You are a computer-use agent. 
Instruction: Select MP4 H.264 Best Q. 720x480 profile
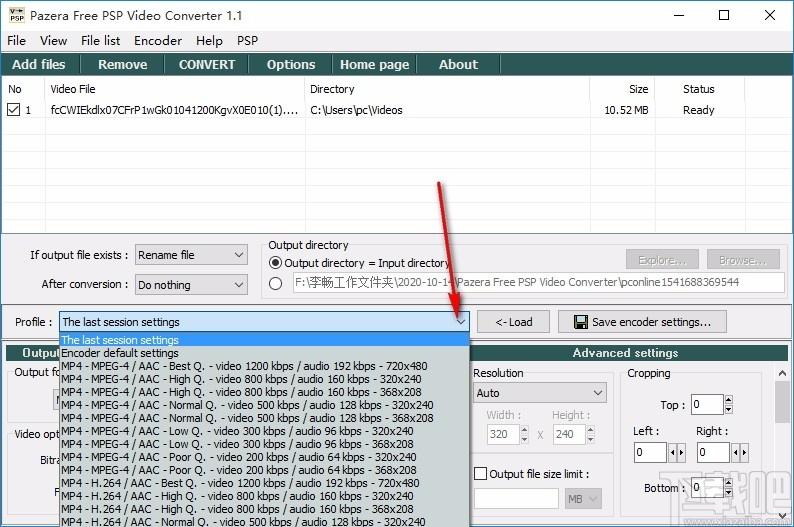click(x=264, y=483)
